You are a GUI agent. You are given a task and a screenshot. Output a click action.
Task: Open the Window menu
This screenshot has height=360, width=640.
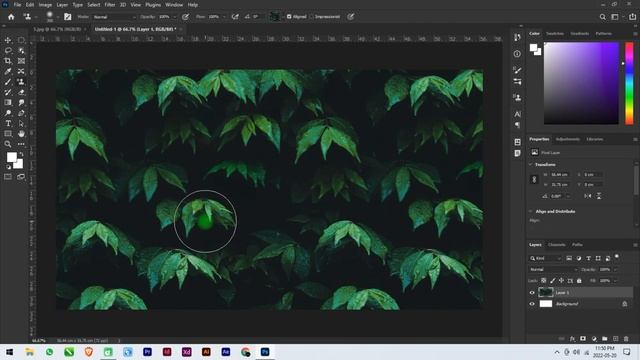174,5
